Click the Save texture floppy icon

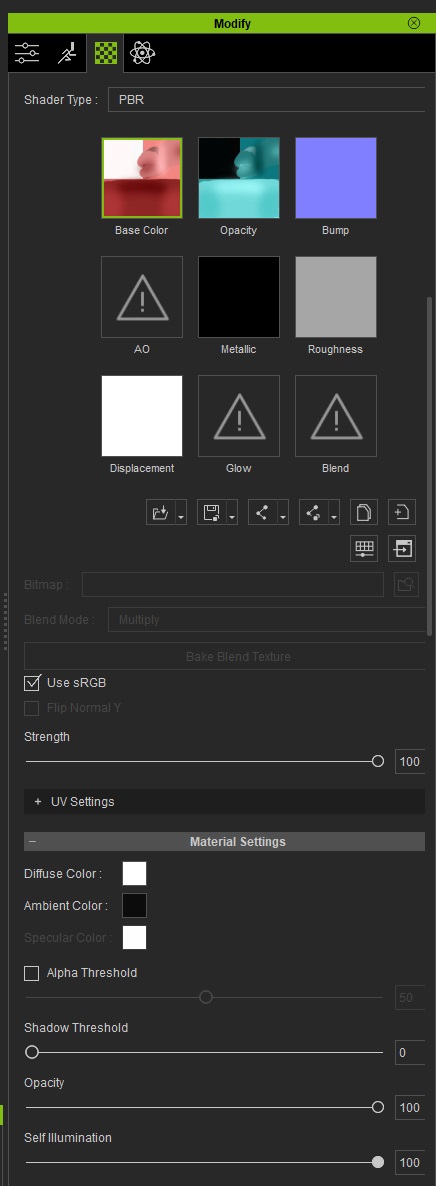pyautogui.click(x=211, y=513)
